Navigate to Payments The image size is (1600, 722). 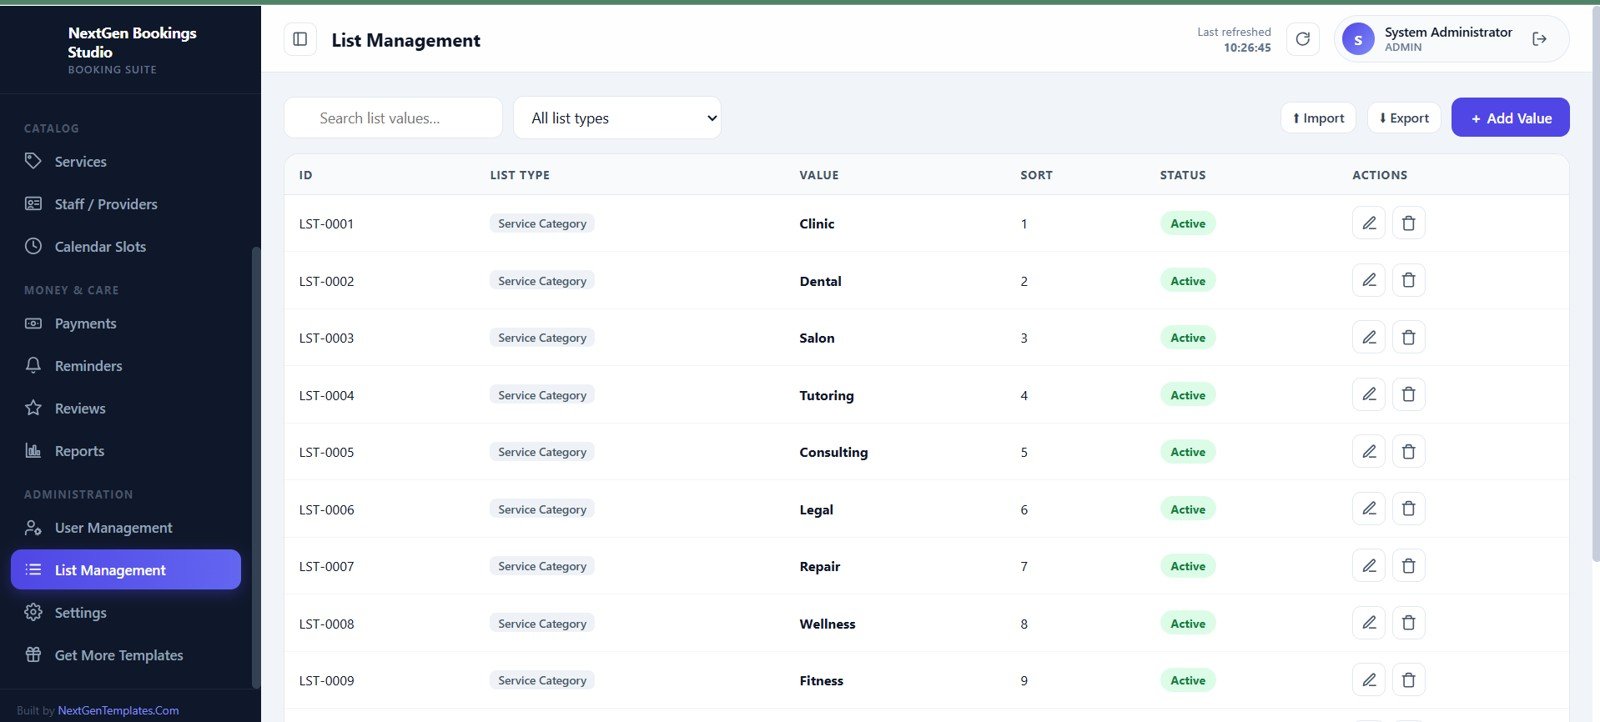point(126,323)
